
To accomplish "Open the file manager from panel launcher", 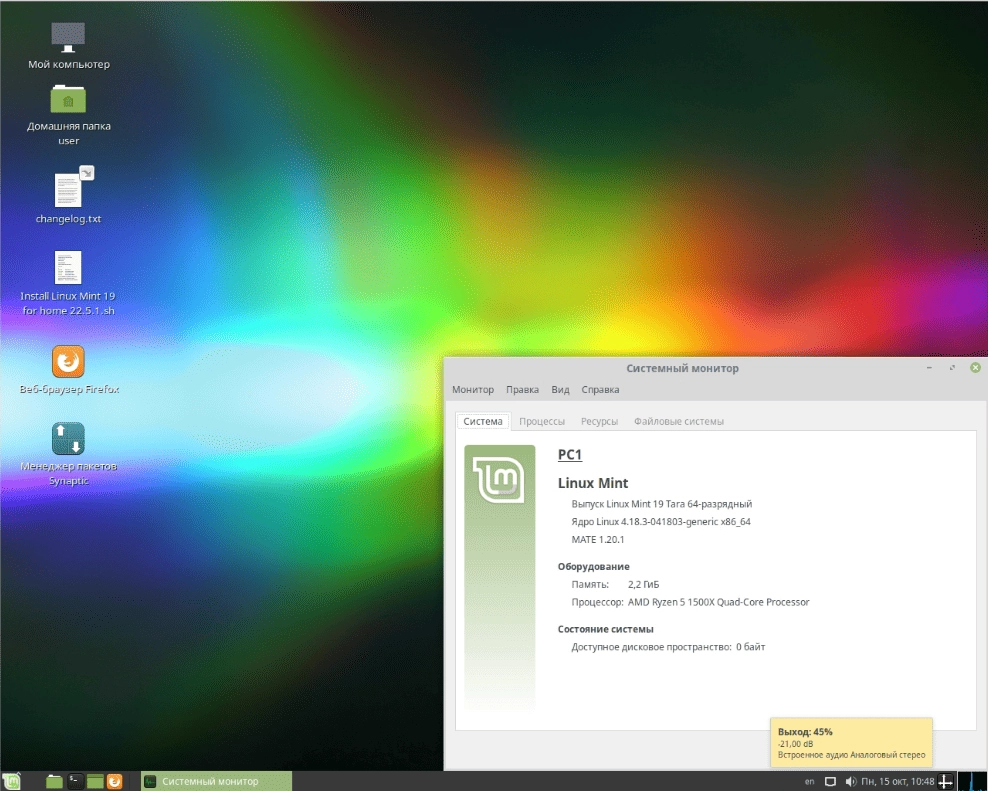I will [54, 782].
